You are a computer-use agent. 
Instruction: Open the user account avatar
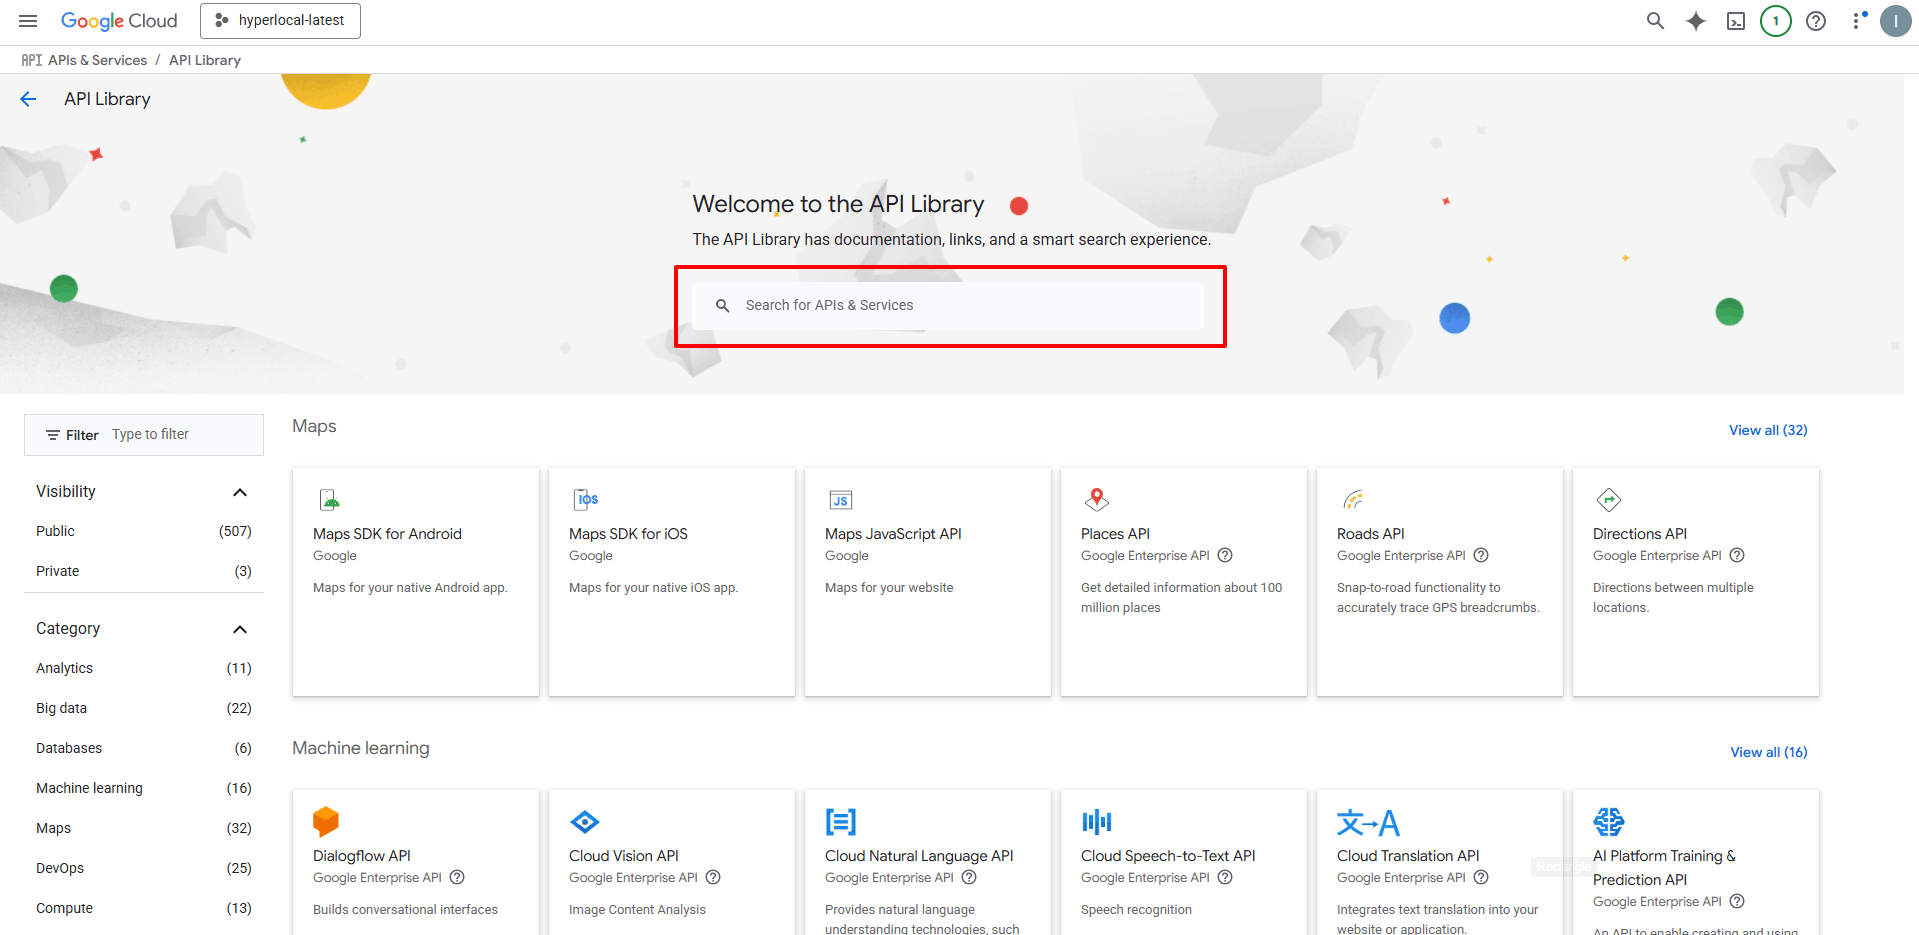tap(1896, 21)
